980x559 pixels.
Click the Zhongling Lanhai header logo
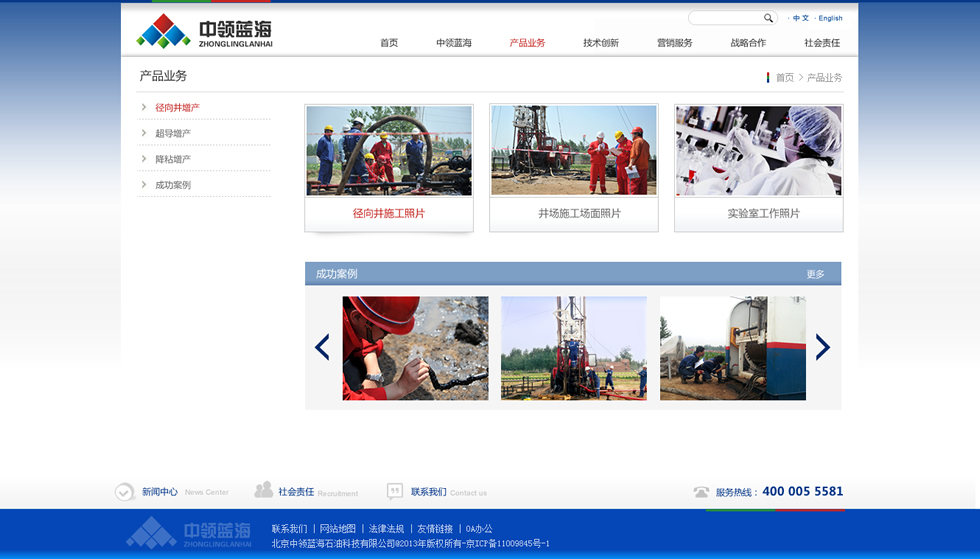(x=204, y=32)
